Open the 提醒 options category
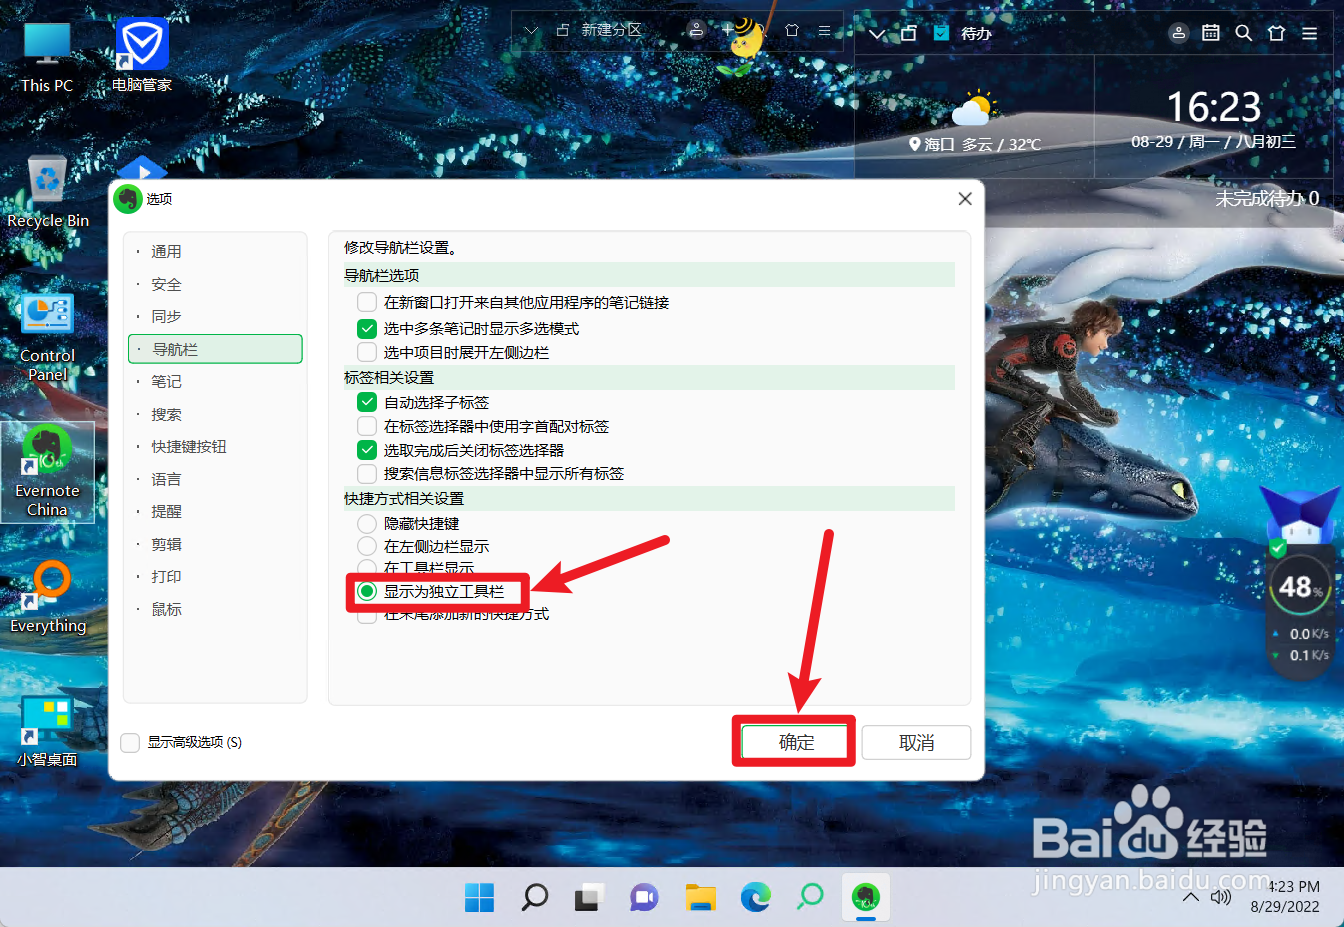Viewport: 1344px width, 927px height. pyautogui.click(x=215, y=511)
